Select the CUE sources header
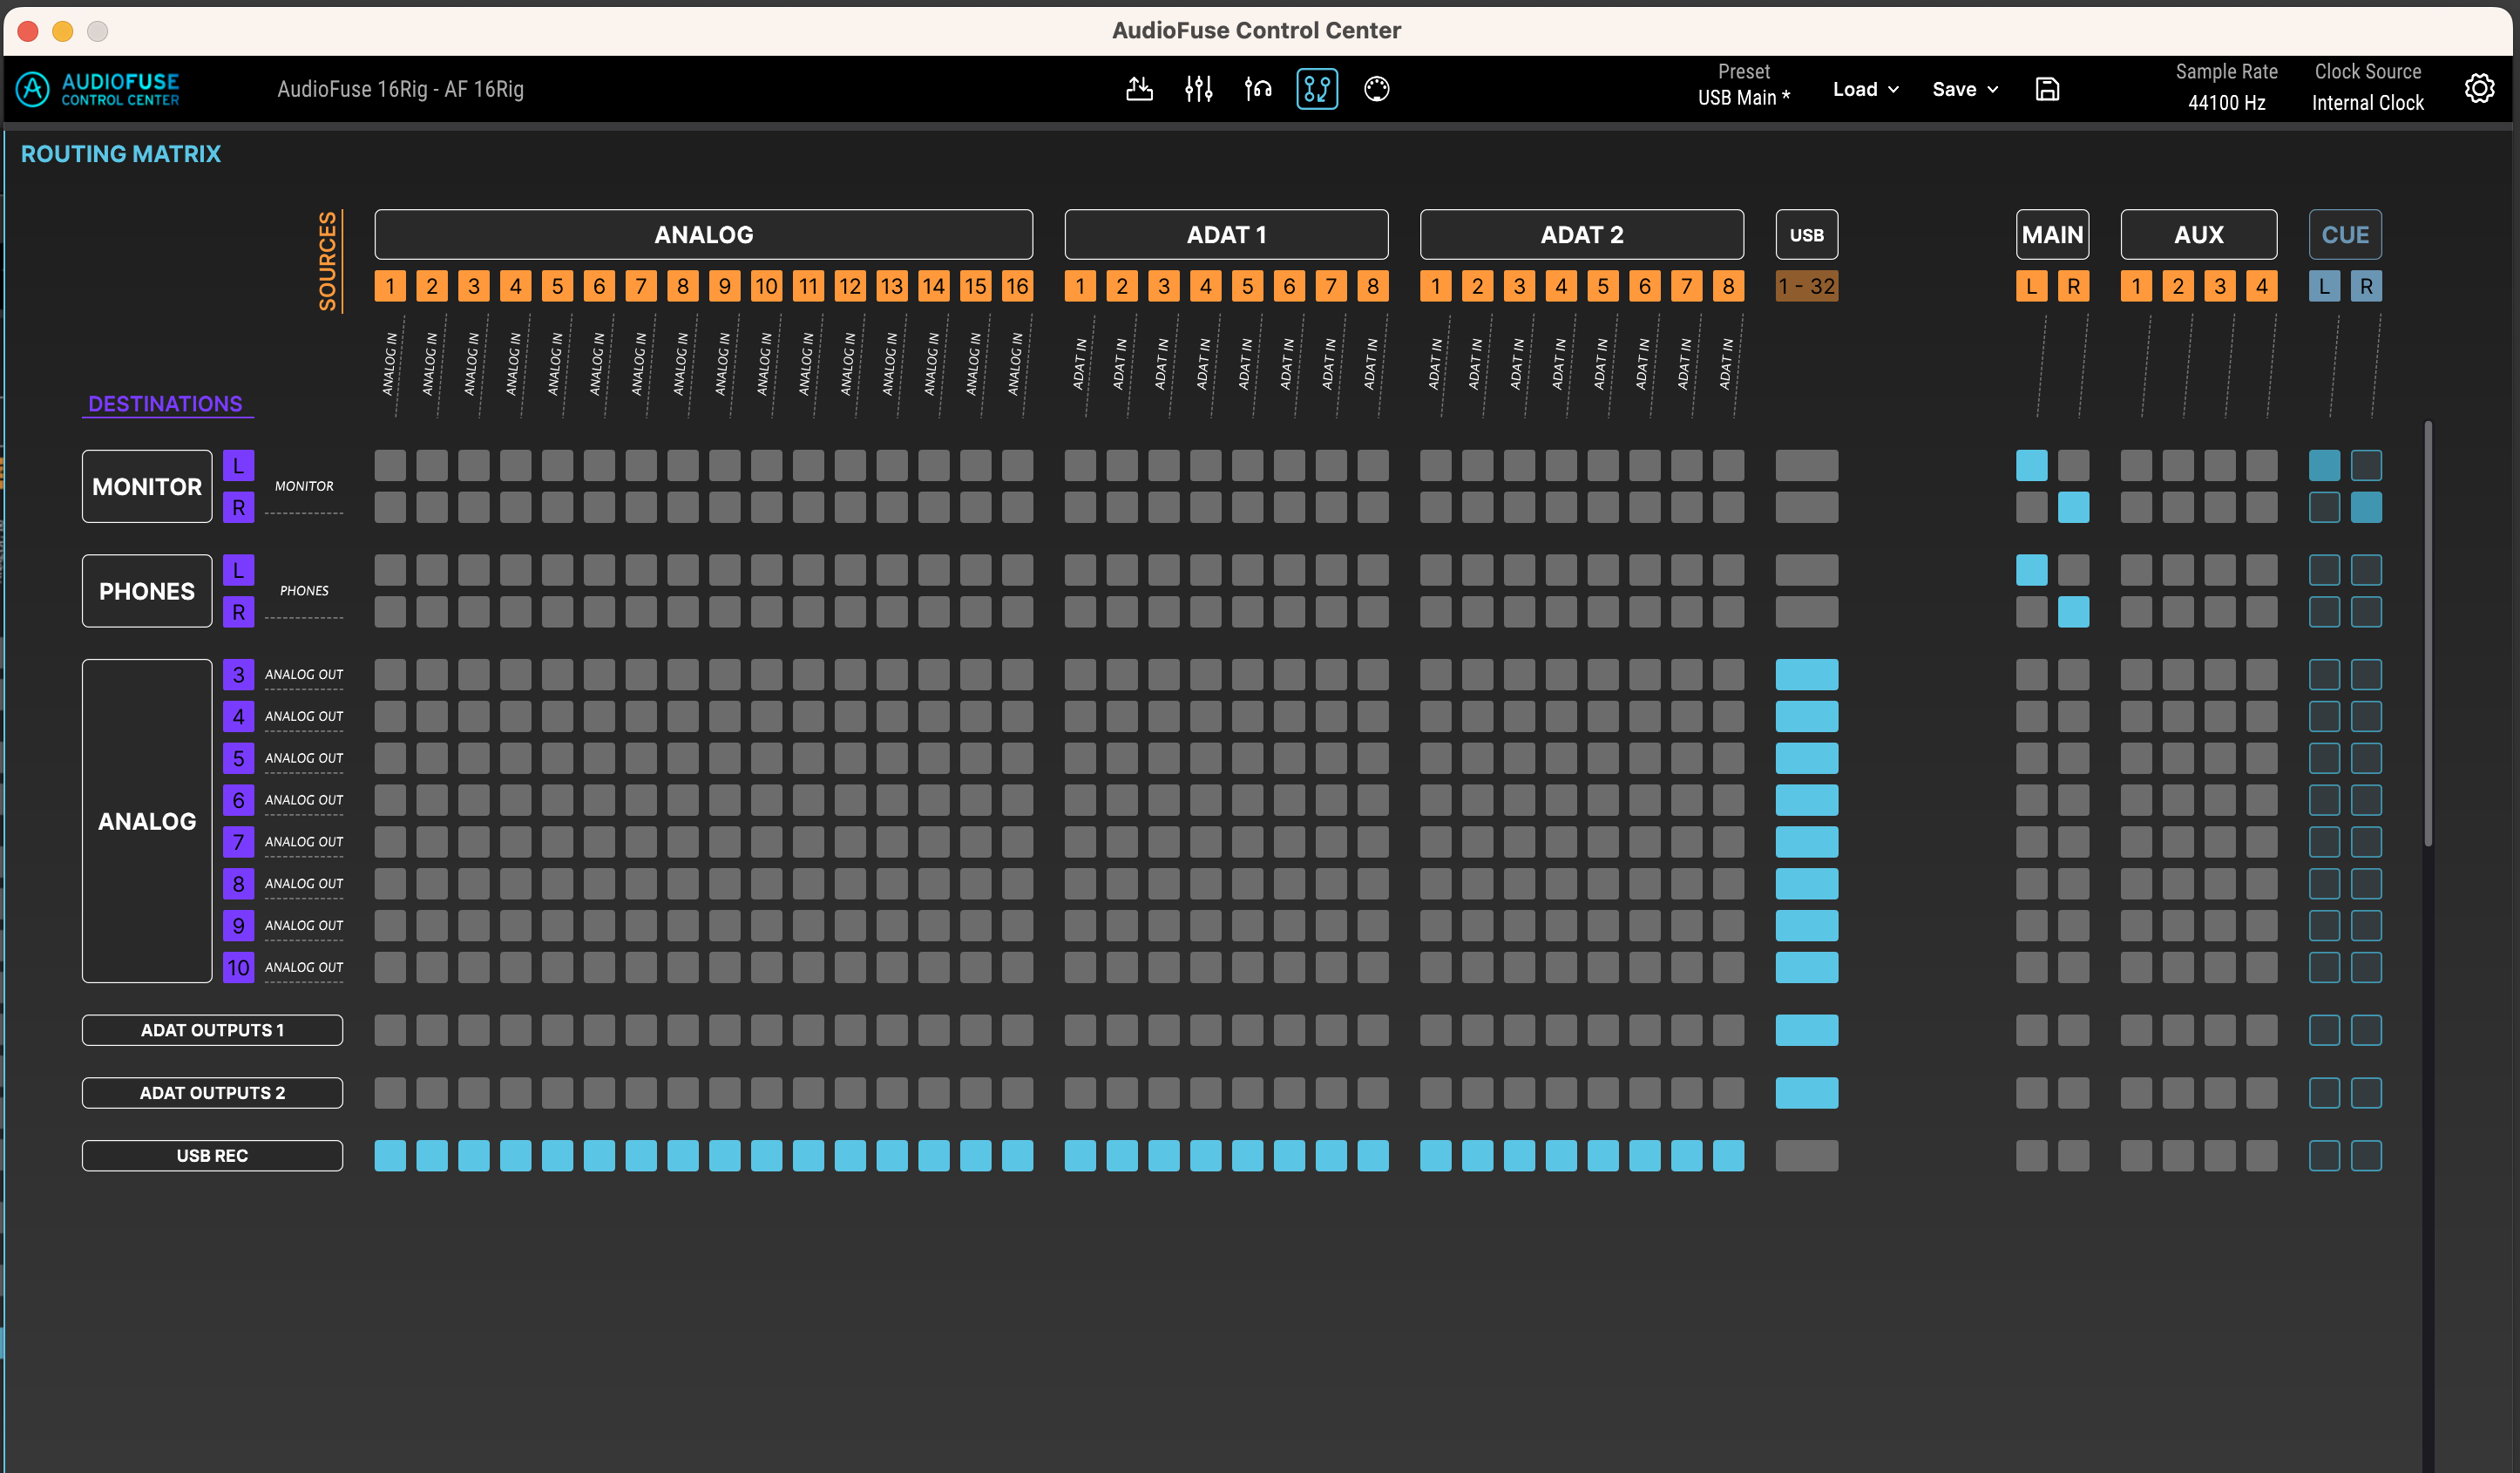Viewport: 2520px width, 1473px height. 2345,234
